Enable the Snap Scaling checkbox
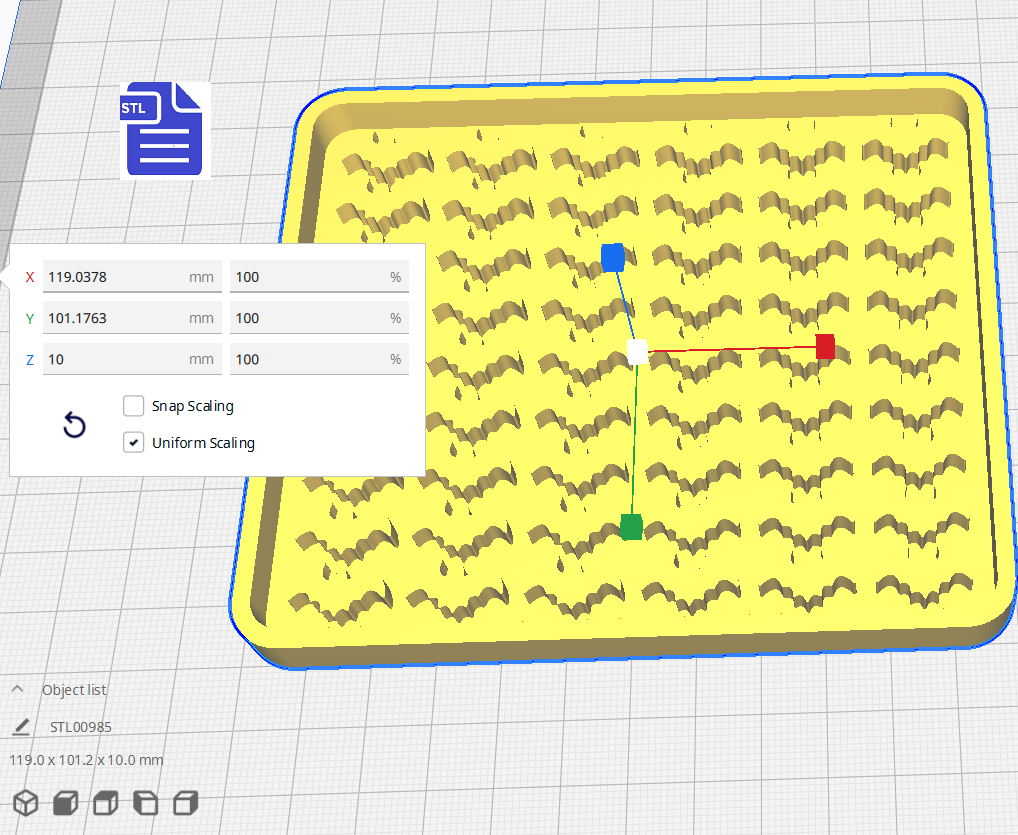The height and width of the screenshot is (835, 1018). pos(134,406)
